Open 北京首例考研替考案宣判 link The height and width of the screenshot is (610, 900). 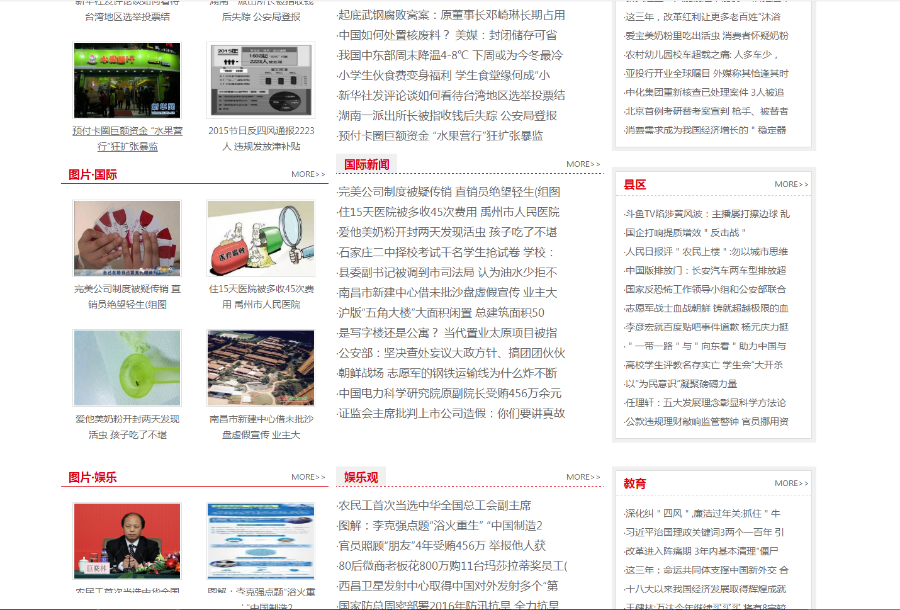pos(706,111)
